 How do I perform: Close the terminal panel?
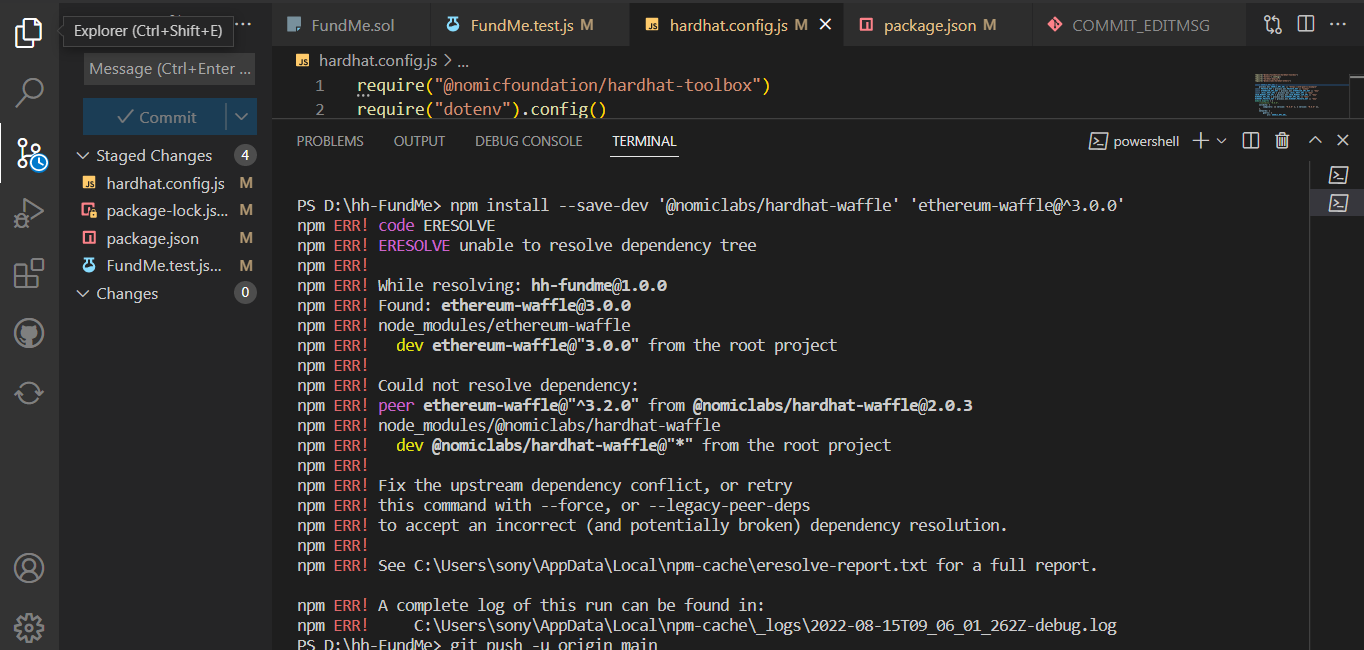coord(1342,141)
